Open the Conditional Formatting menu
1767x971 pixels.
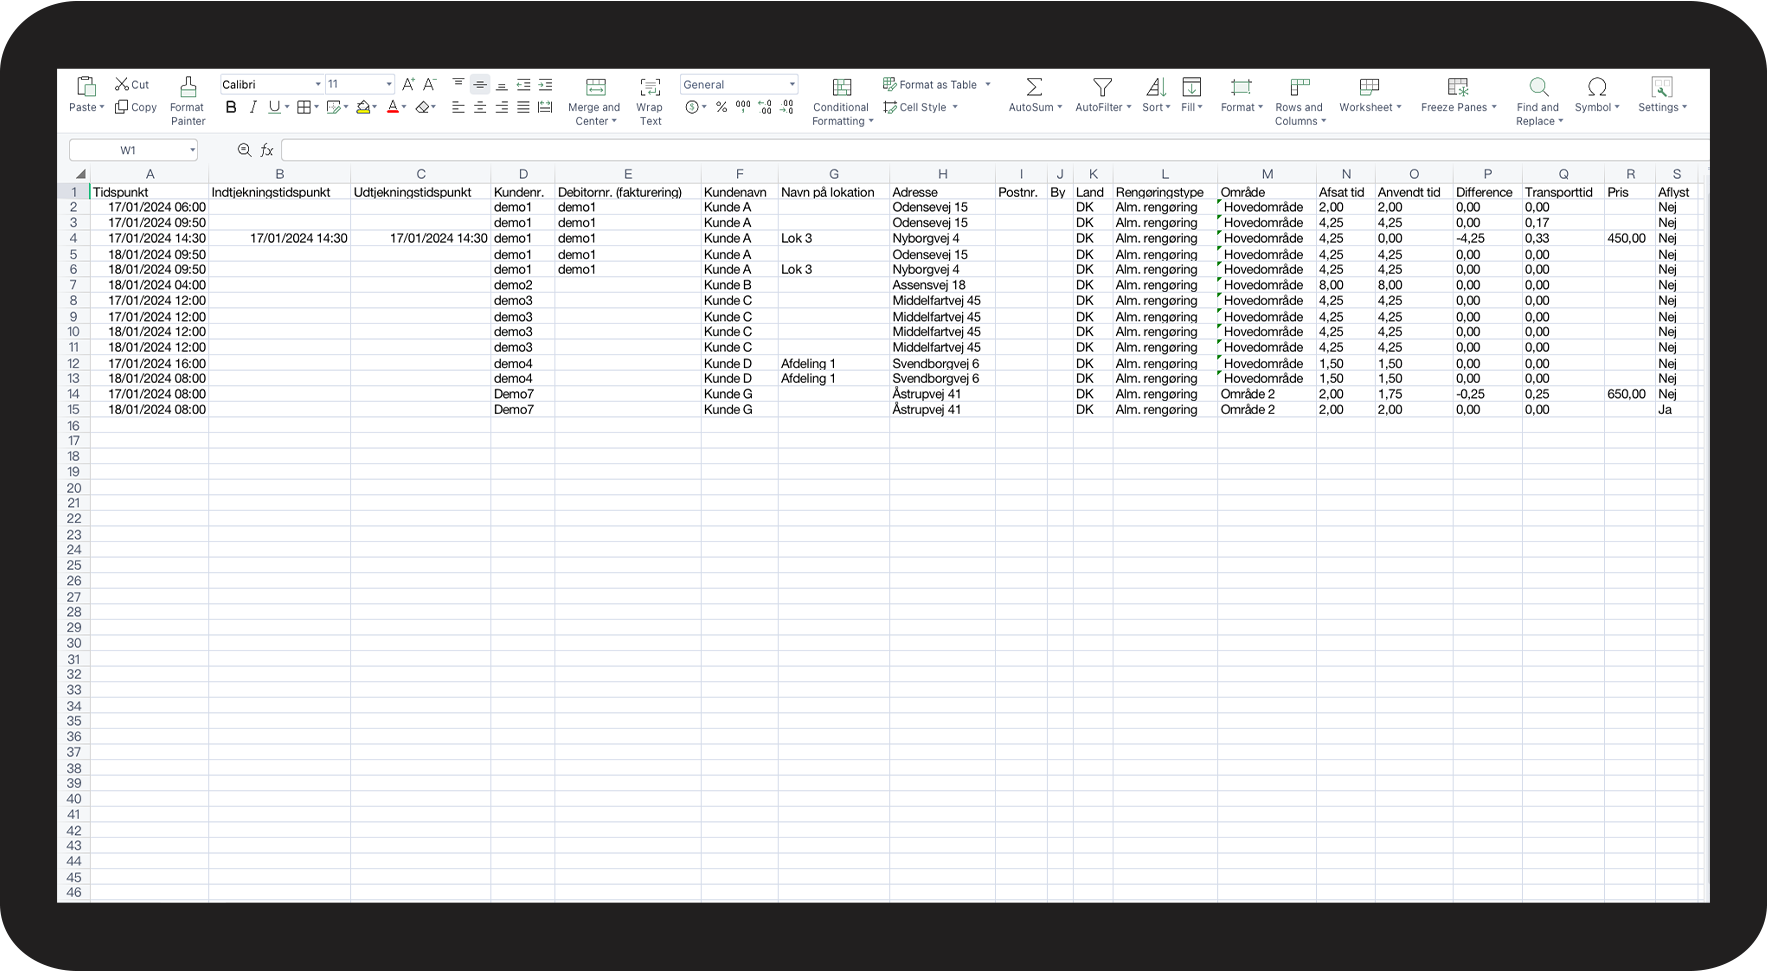(x=842, y=87)
